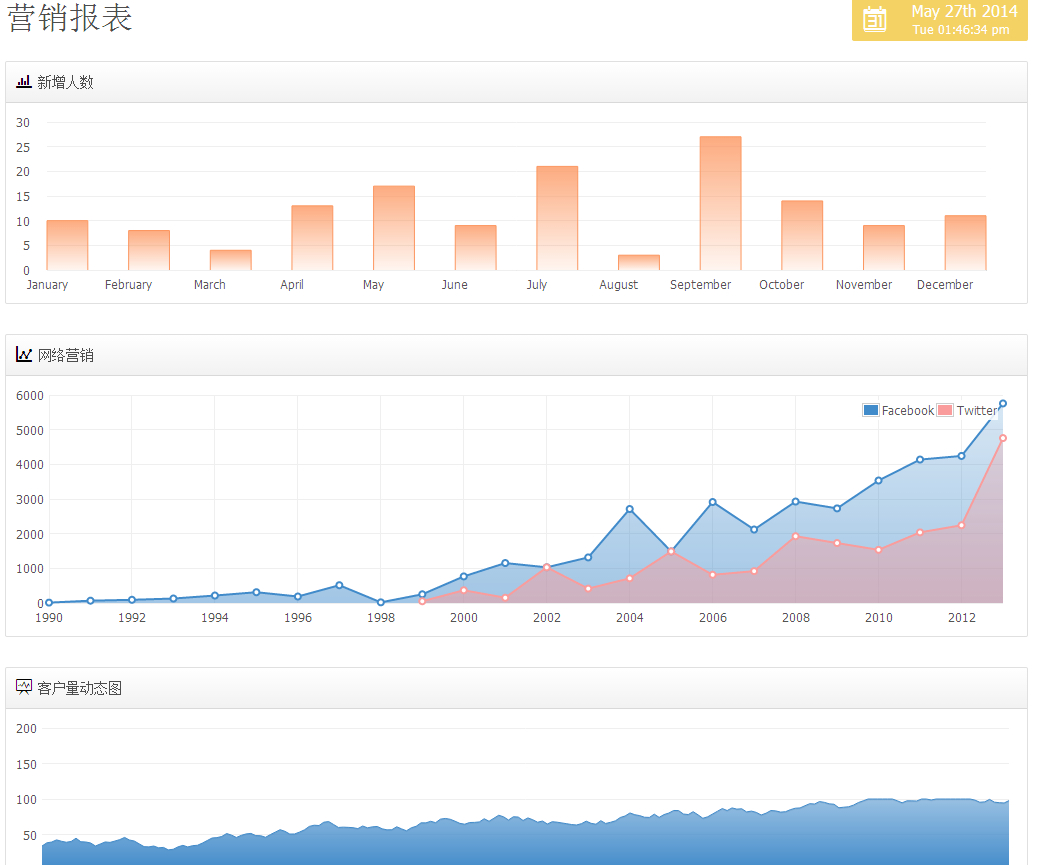This screenshot has width=1039, height=865.
Task: Click the May bar in the bar chart
Action: [x=394, y=228]
